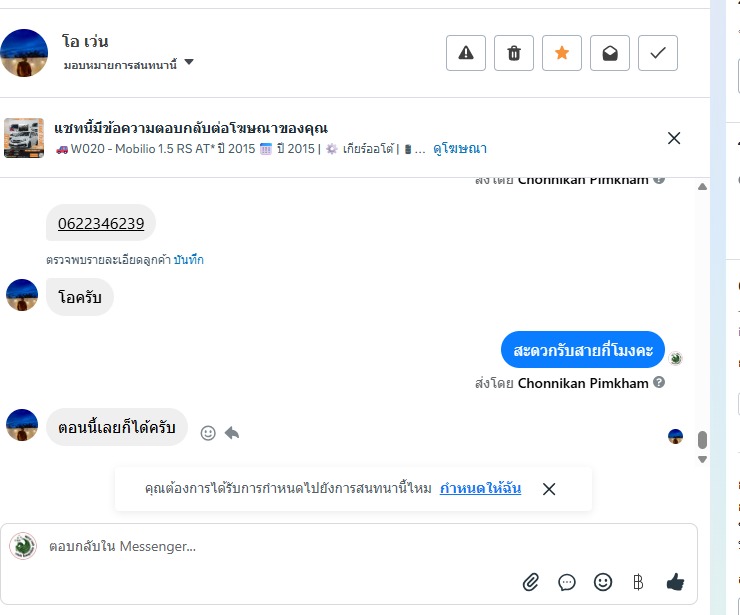Screen dimensions: 740x615
Task: Open saved replies speech bubble icon
Action: tap(567, 581)
